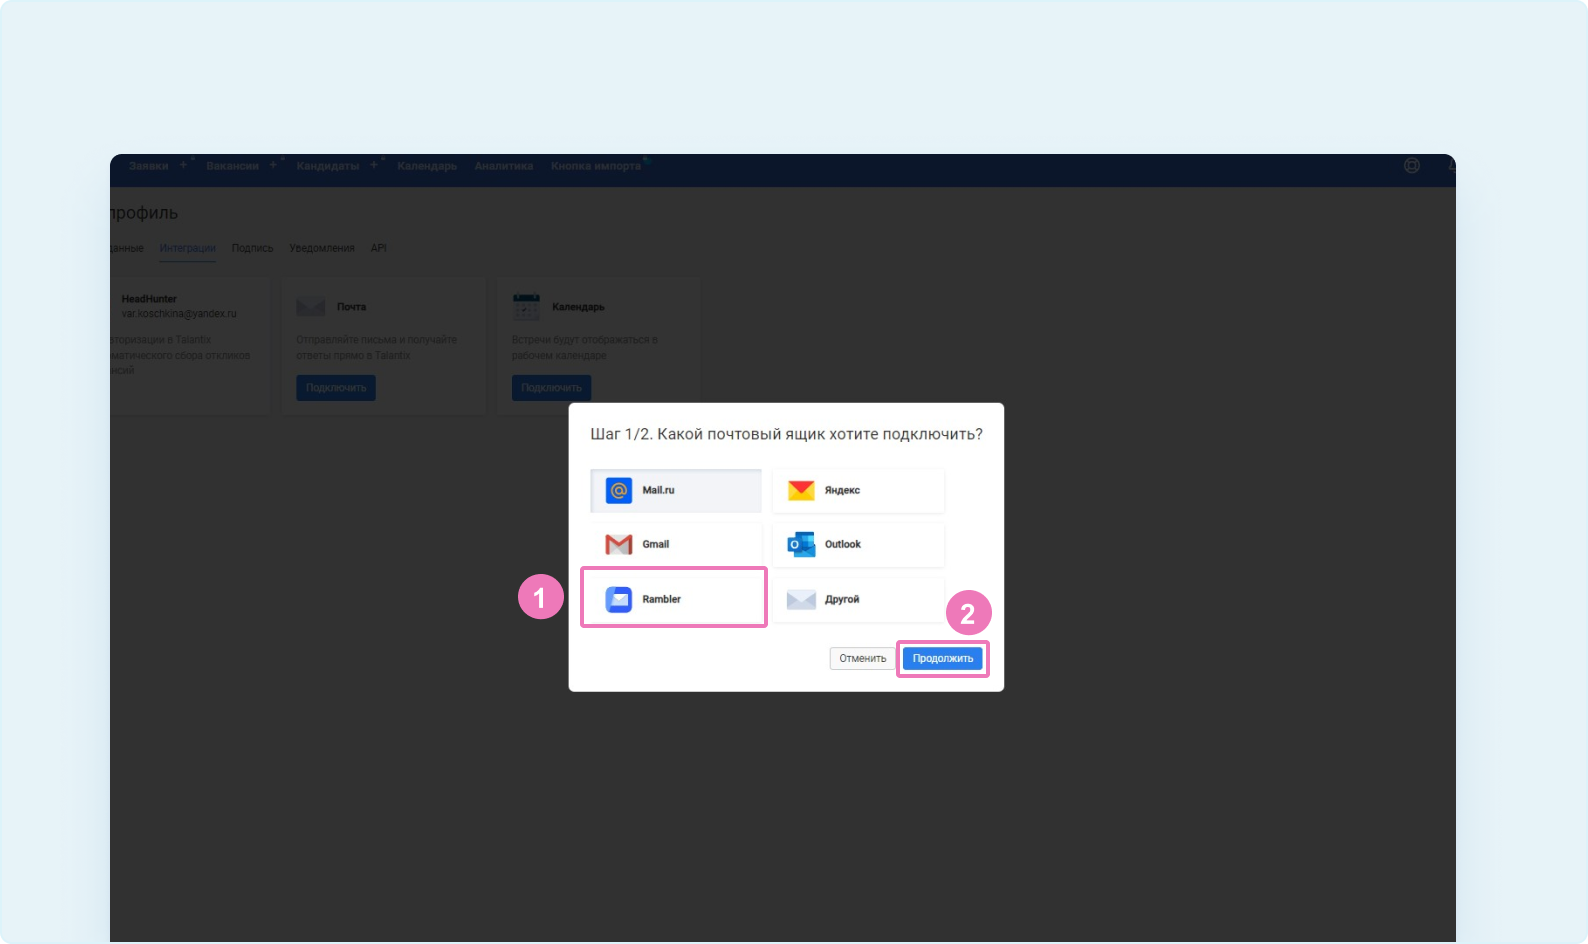Click the Яндекс envelope logo icon
Screen dimensions: 1588x944
(x=801, y=490)
